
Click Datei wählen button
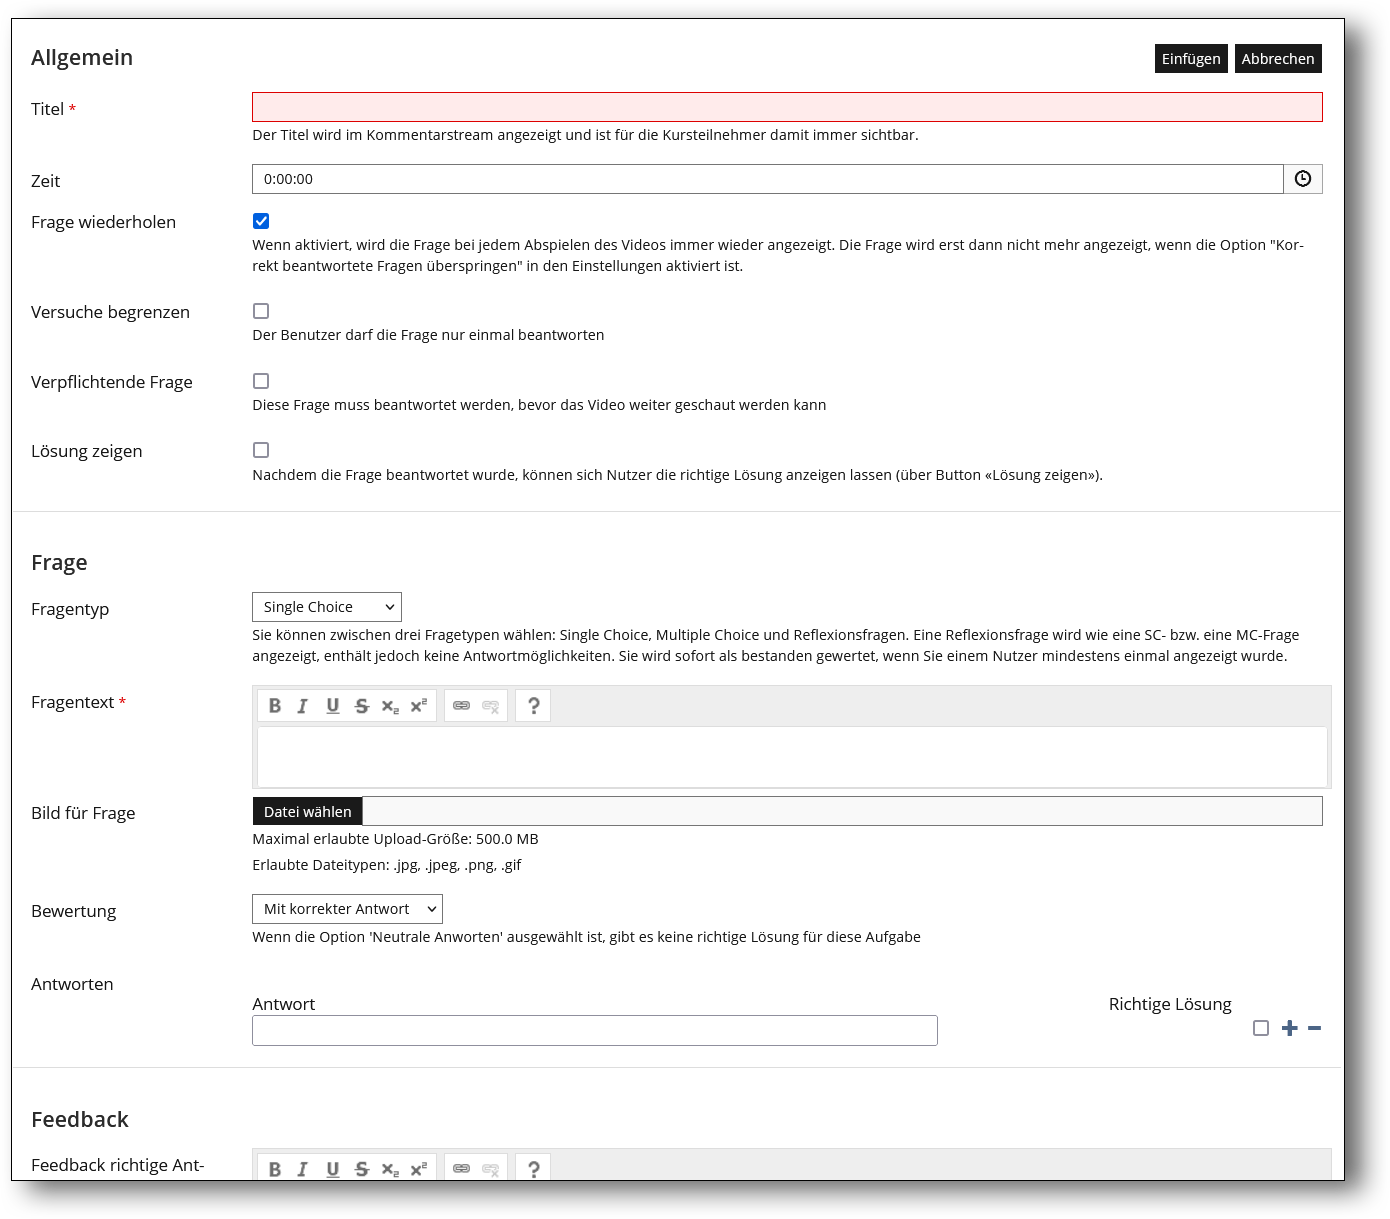click(x=307, y=812)
